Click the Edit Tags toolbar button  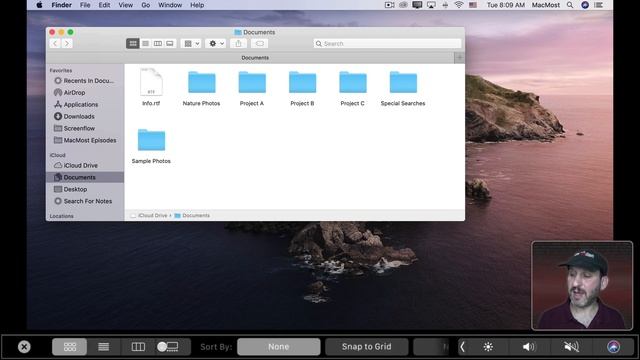(260, 43)
